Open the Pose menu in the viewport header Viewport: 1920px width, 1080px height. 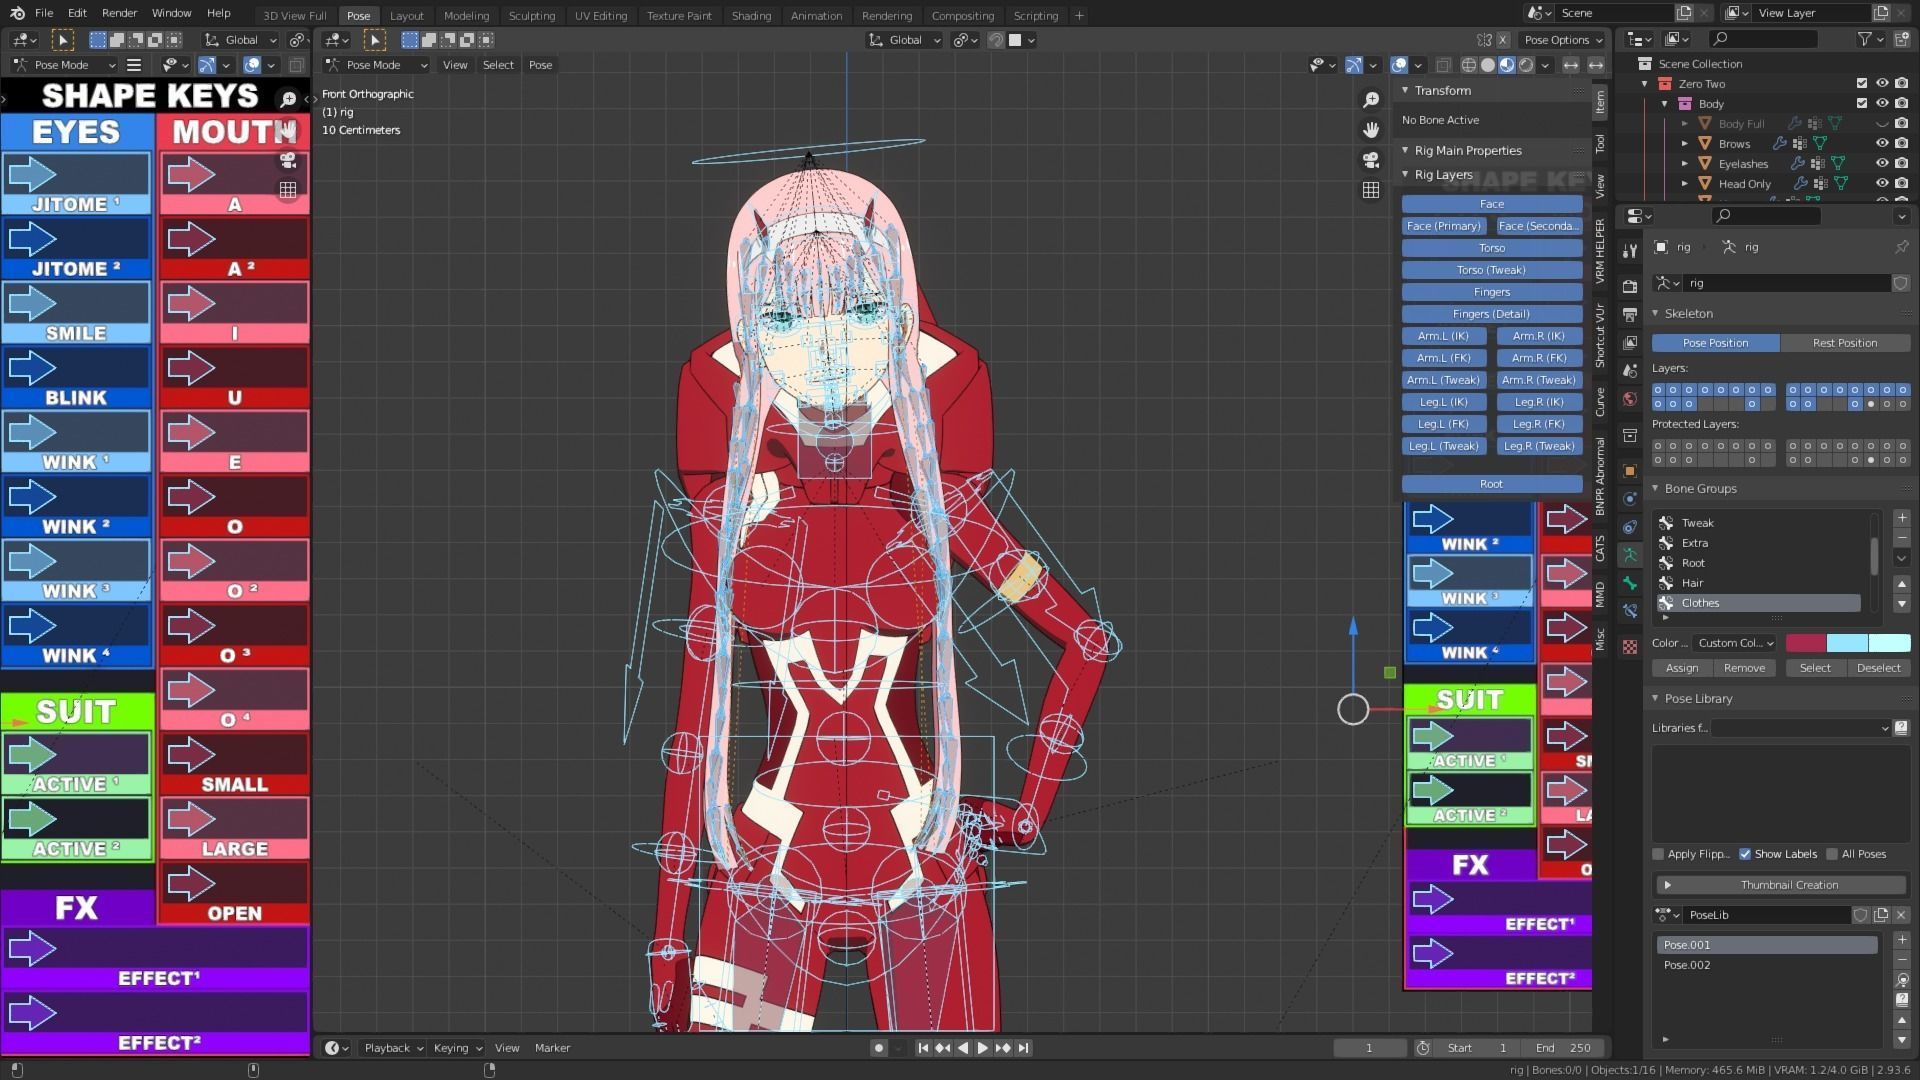pos(540,65)
